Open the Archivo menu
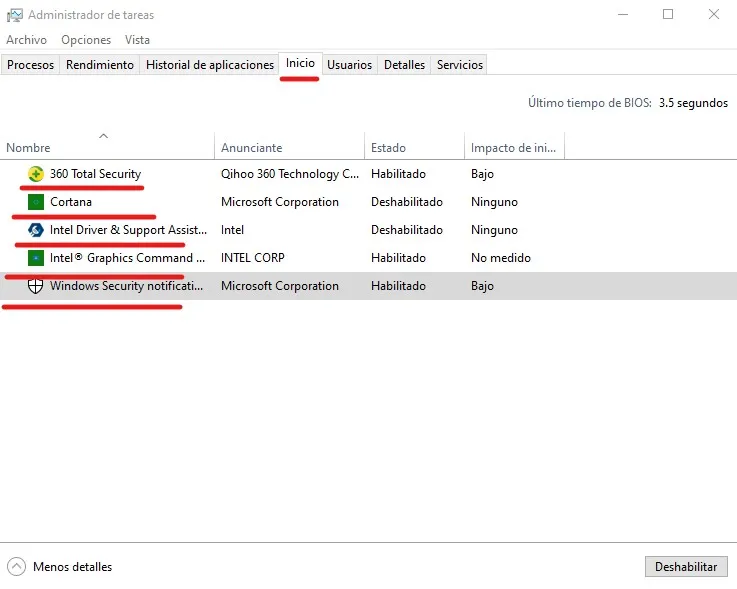Image resolution: width=737 pixels, height=589 pixels. (27, 40)
